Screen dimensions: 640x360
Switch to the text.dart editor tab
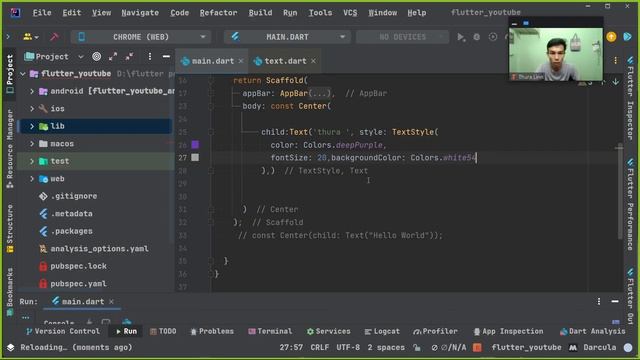coord(285,61)
